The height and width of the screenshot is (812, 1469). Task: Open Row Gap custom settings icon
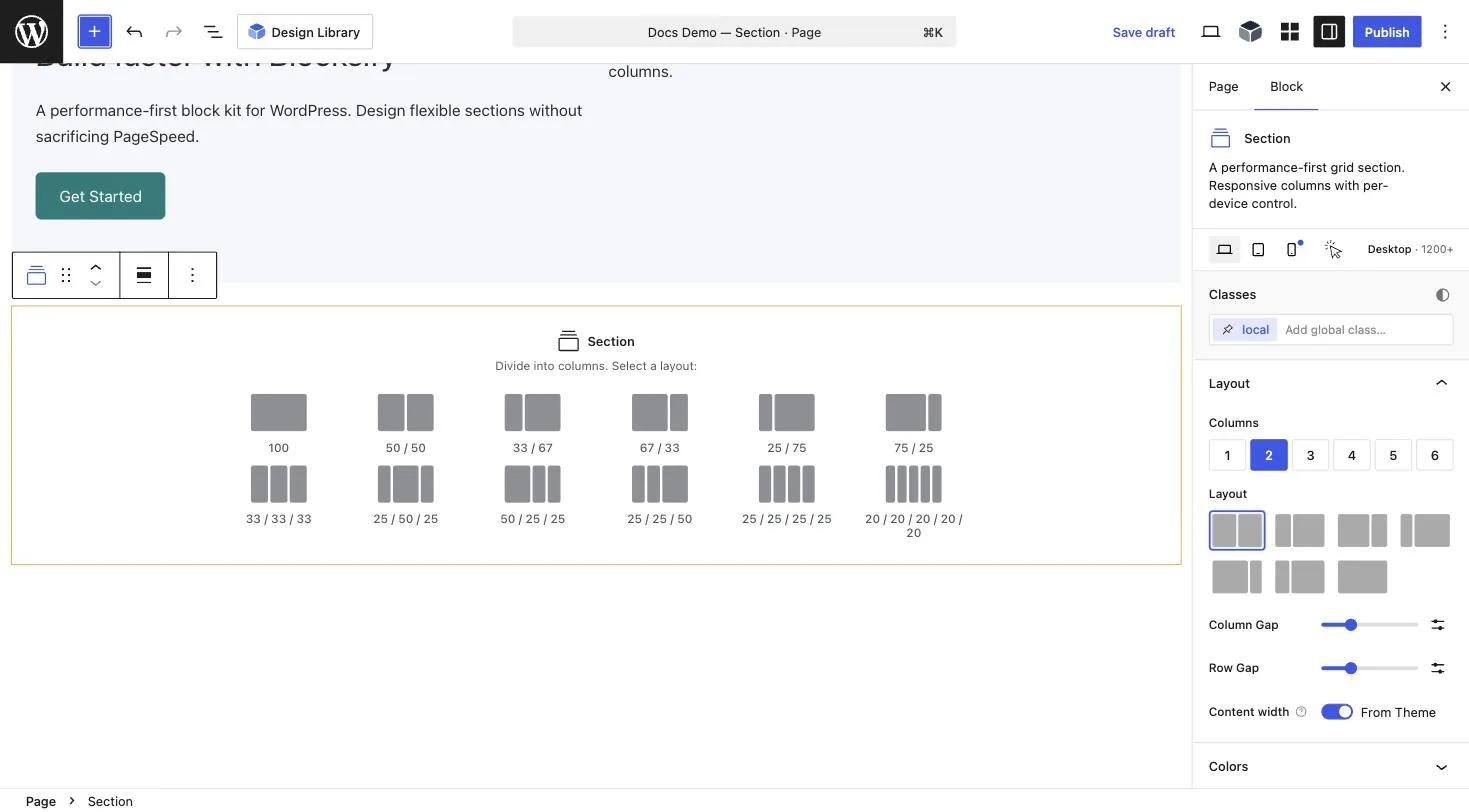(x=1437, y=668)
